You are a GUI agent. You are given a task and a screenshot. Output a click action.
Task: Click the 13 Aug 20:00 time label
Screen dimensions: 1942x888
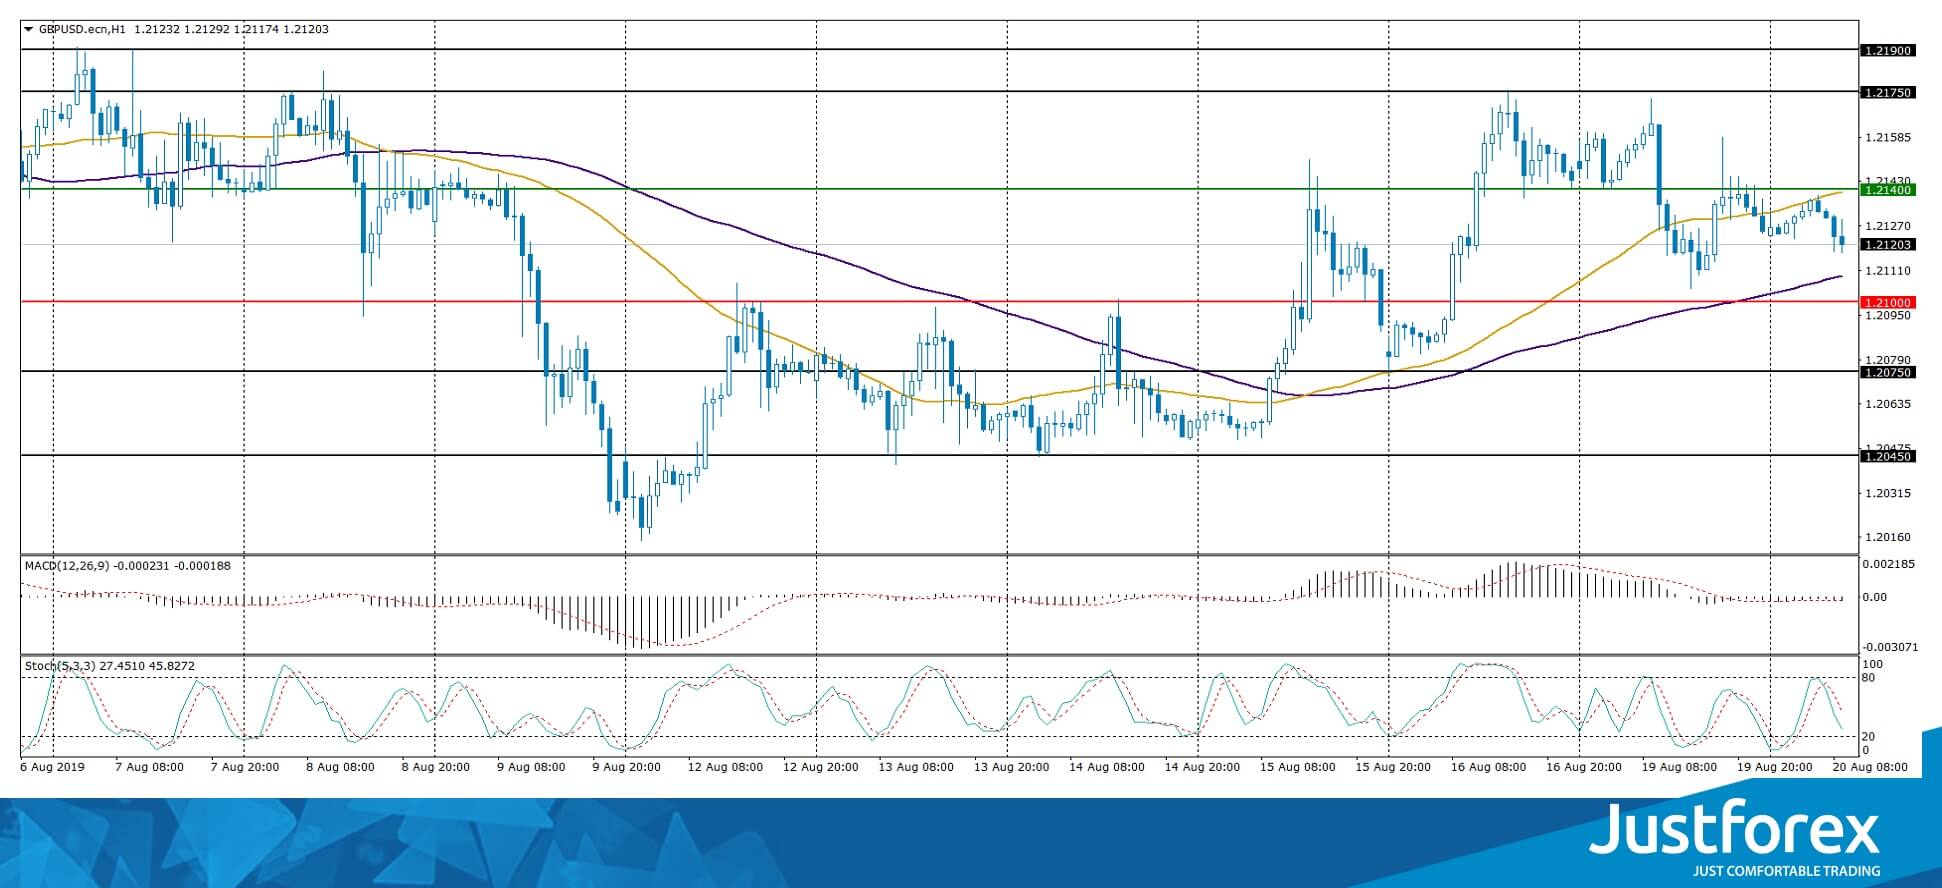(x=1012, y=767)
